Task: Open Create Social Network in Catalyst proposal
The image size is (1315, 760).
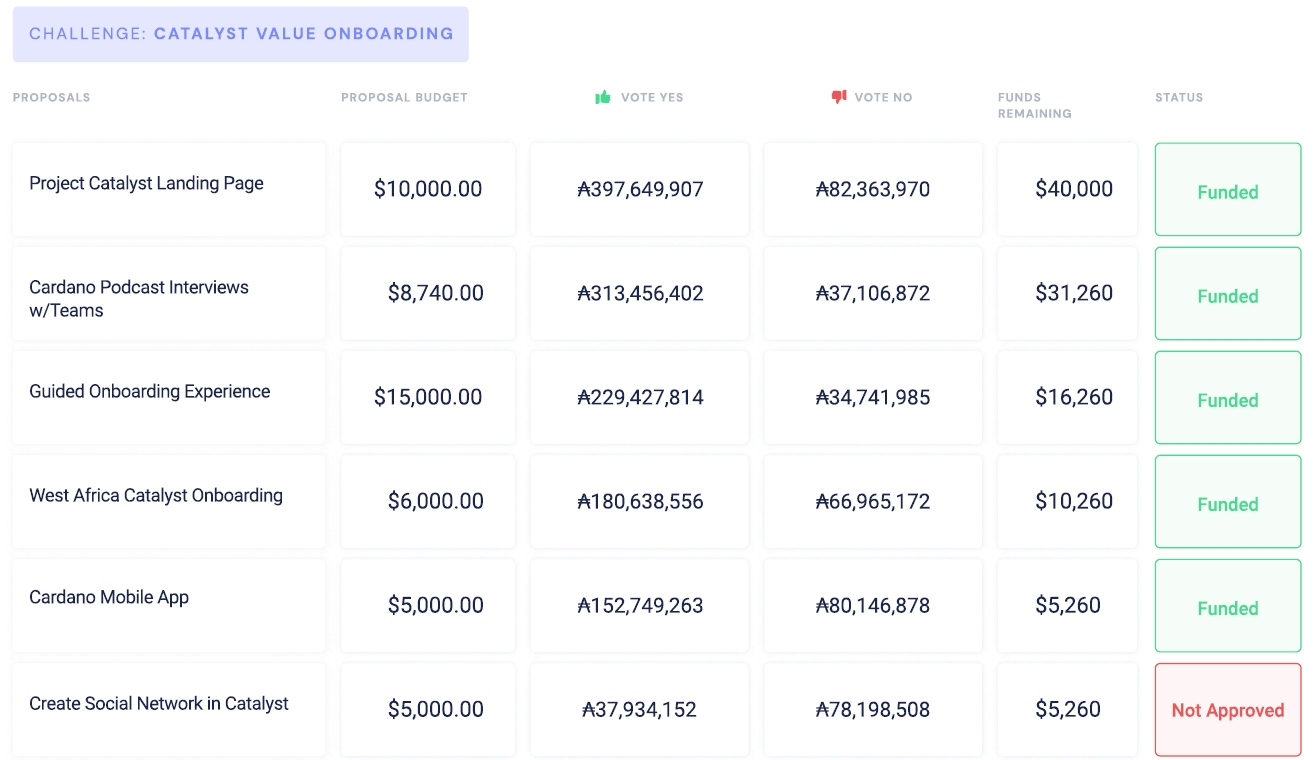Action: [158, 704]
